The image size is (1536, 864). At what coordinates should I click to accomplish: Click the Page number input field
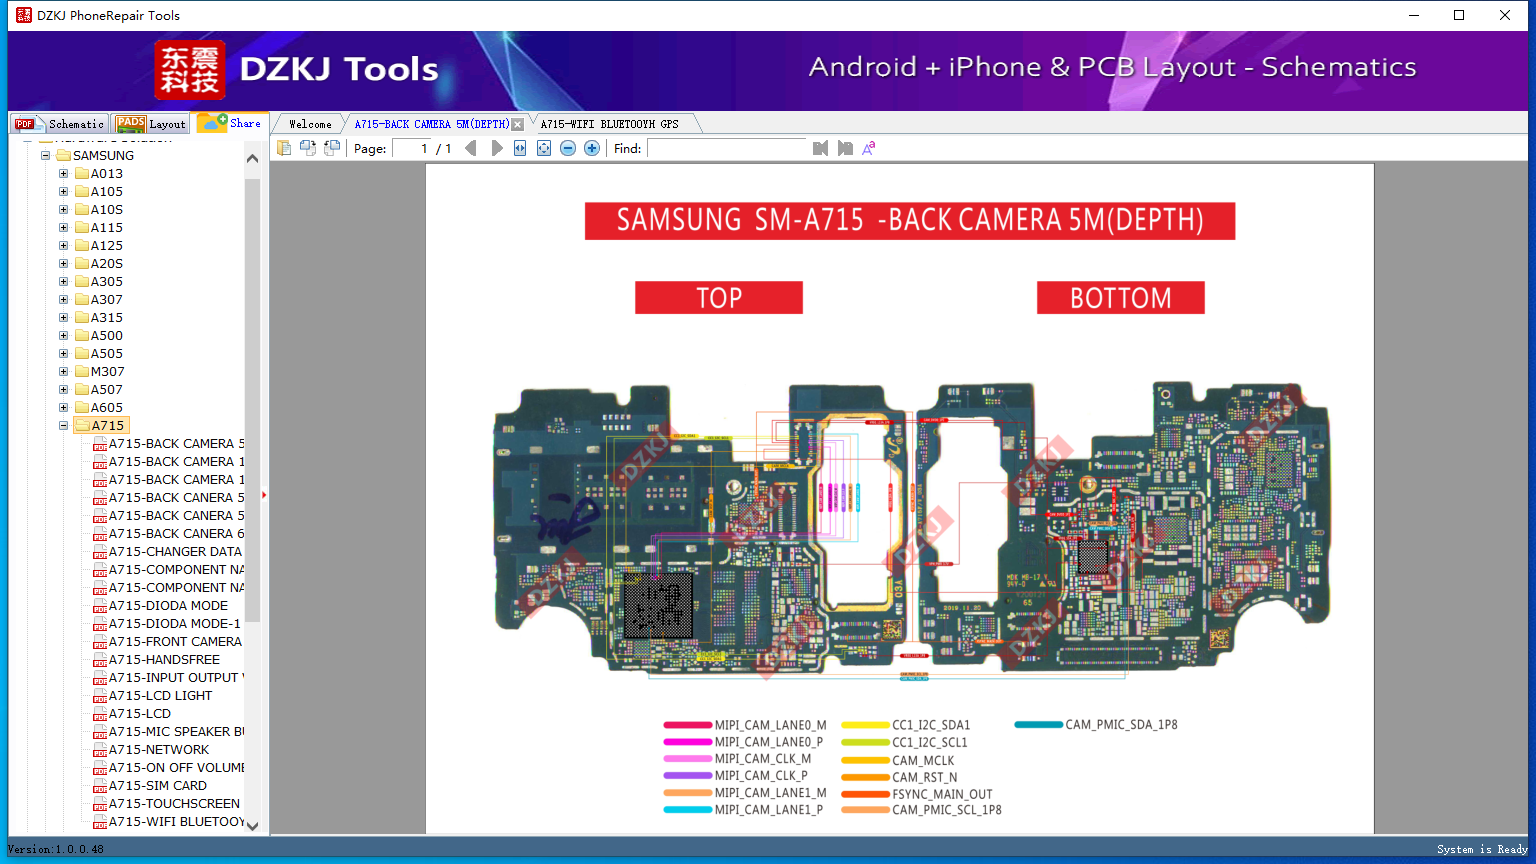(x=413, y=149)
